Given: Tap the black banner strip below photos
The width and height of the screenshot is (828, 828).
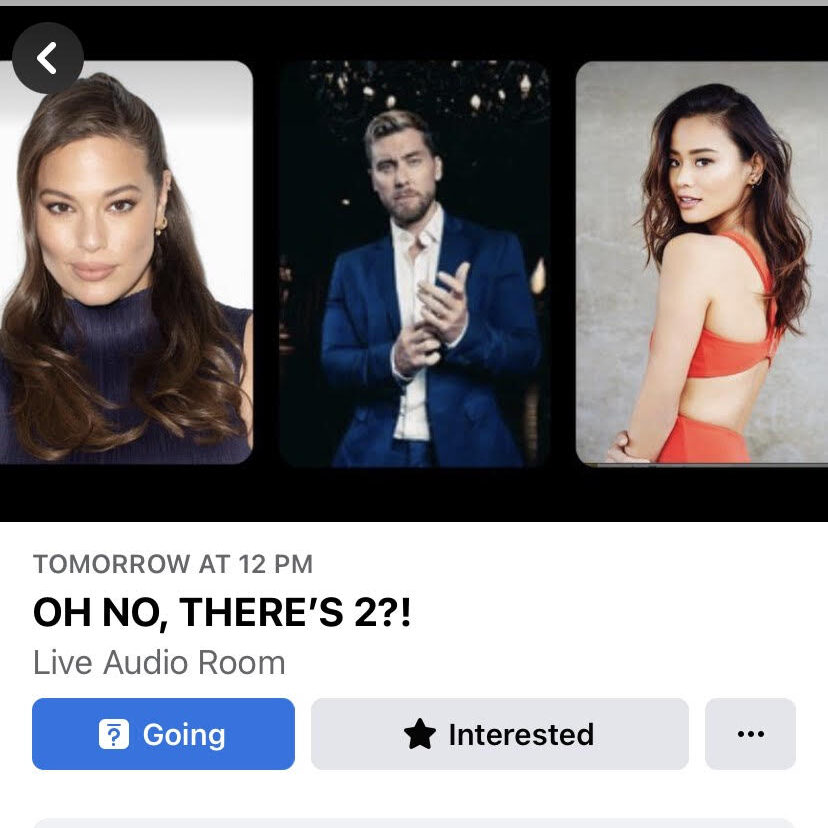Looking at the screenshot, I should (414, 494).
